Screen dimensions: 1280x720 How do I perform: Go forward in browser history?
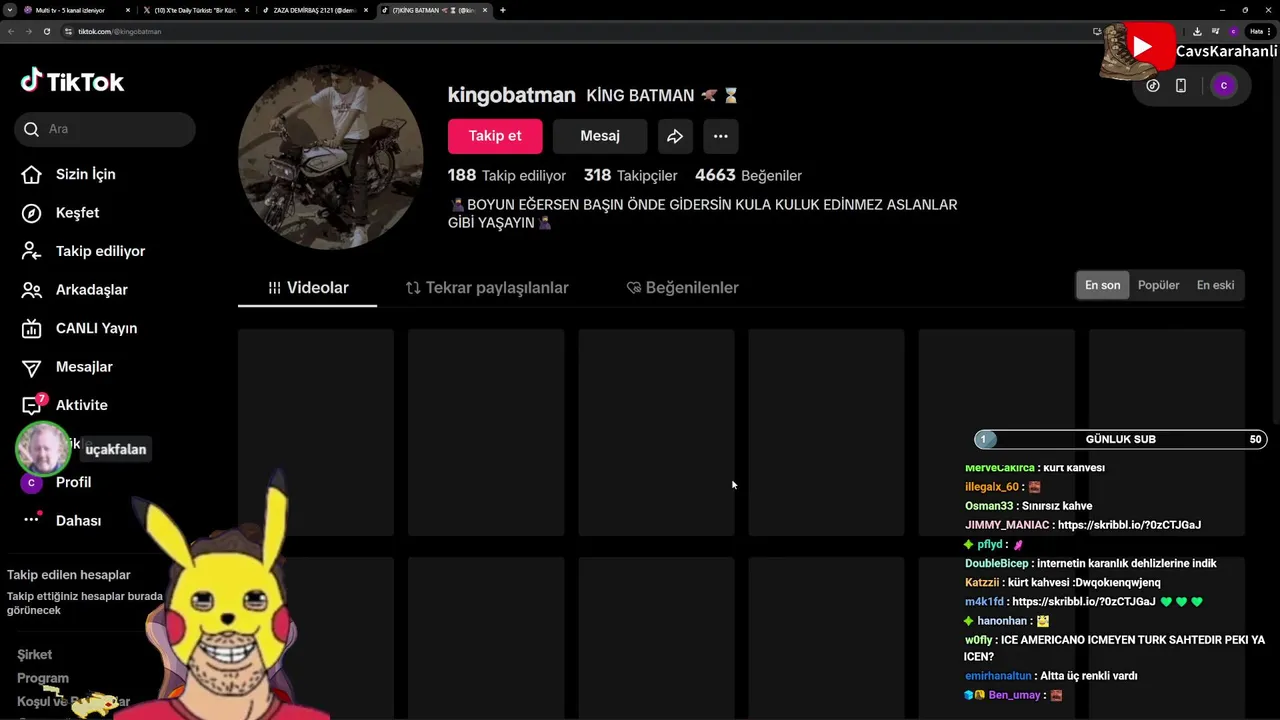click(29, 31)
